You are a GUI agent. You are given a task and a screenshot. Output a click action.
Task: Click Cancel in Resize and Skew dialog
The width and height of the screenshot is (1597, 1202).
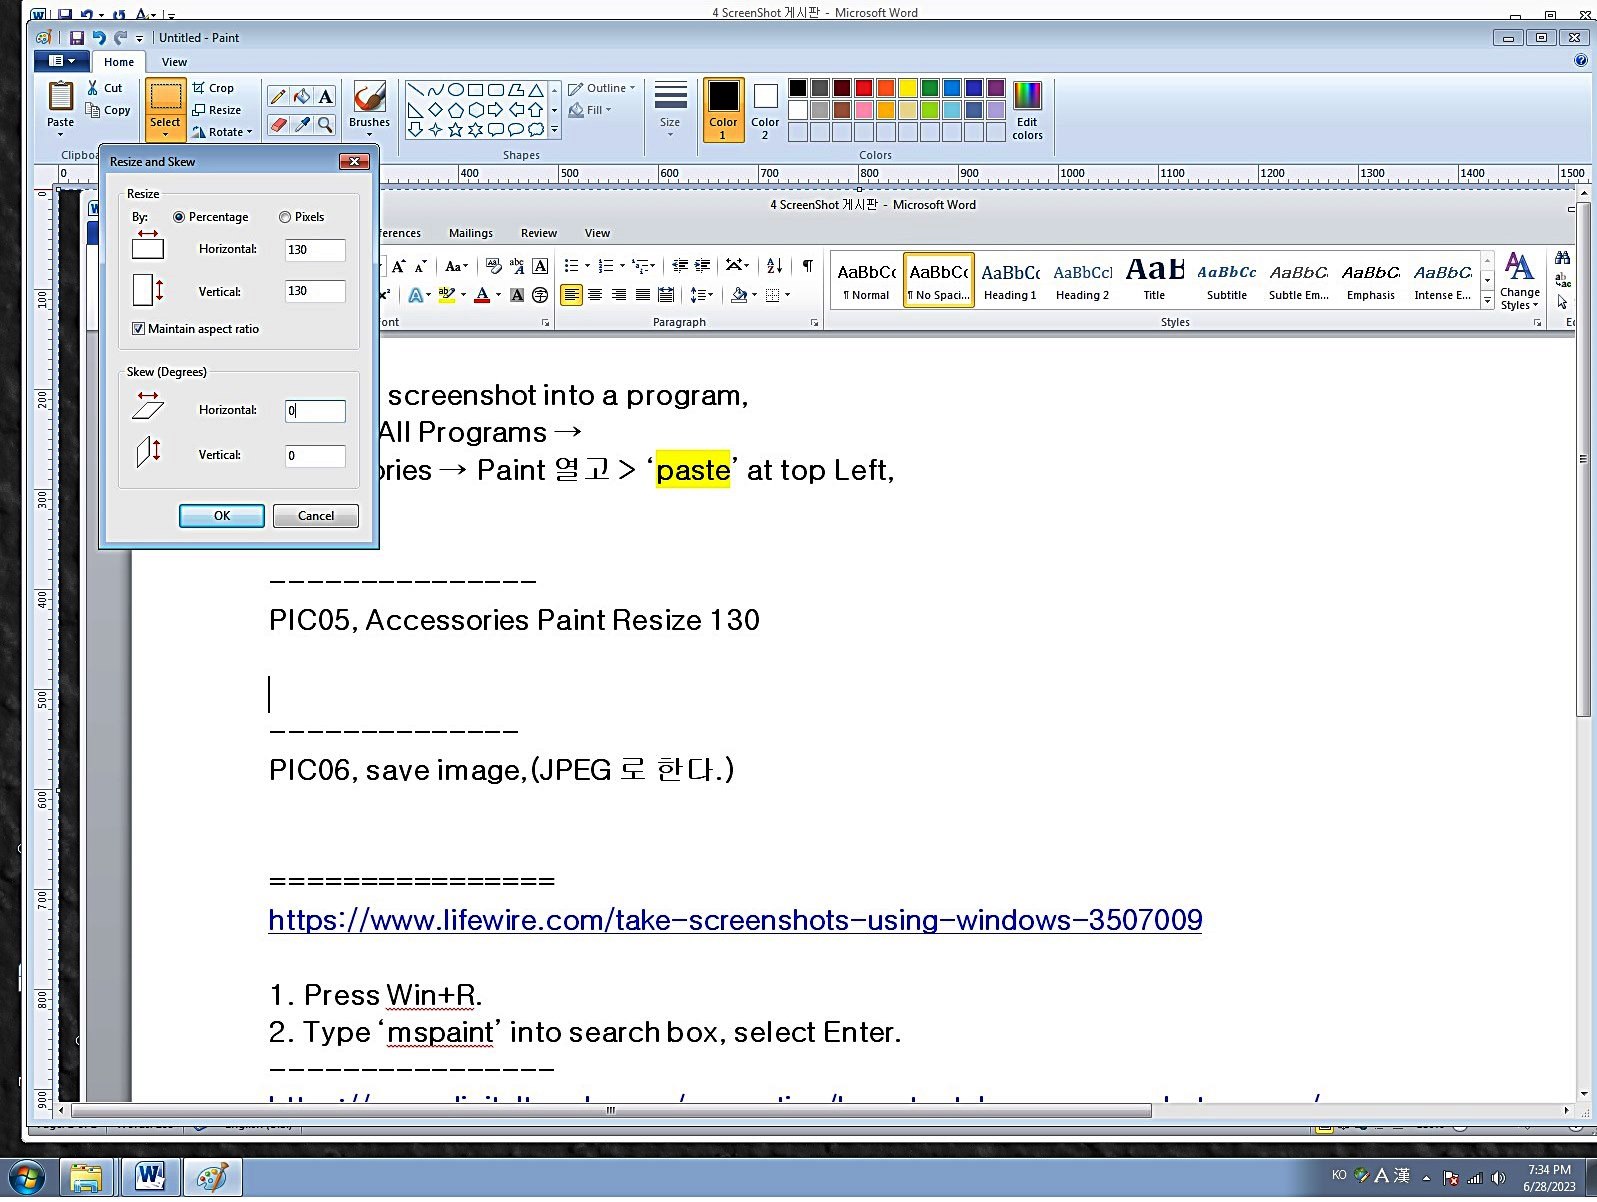coord(316,516)
